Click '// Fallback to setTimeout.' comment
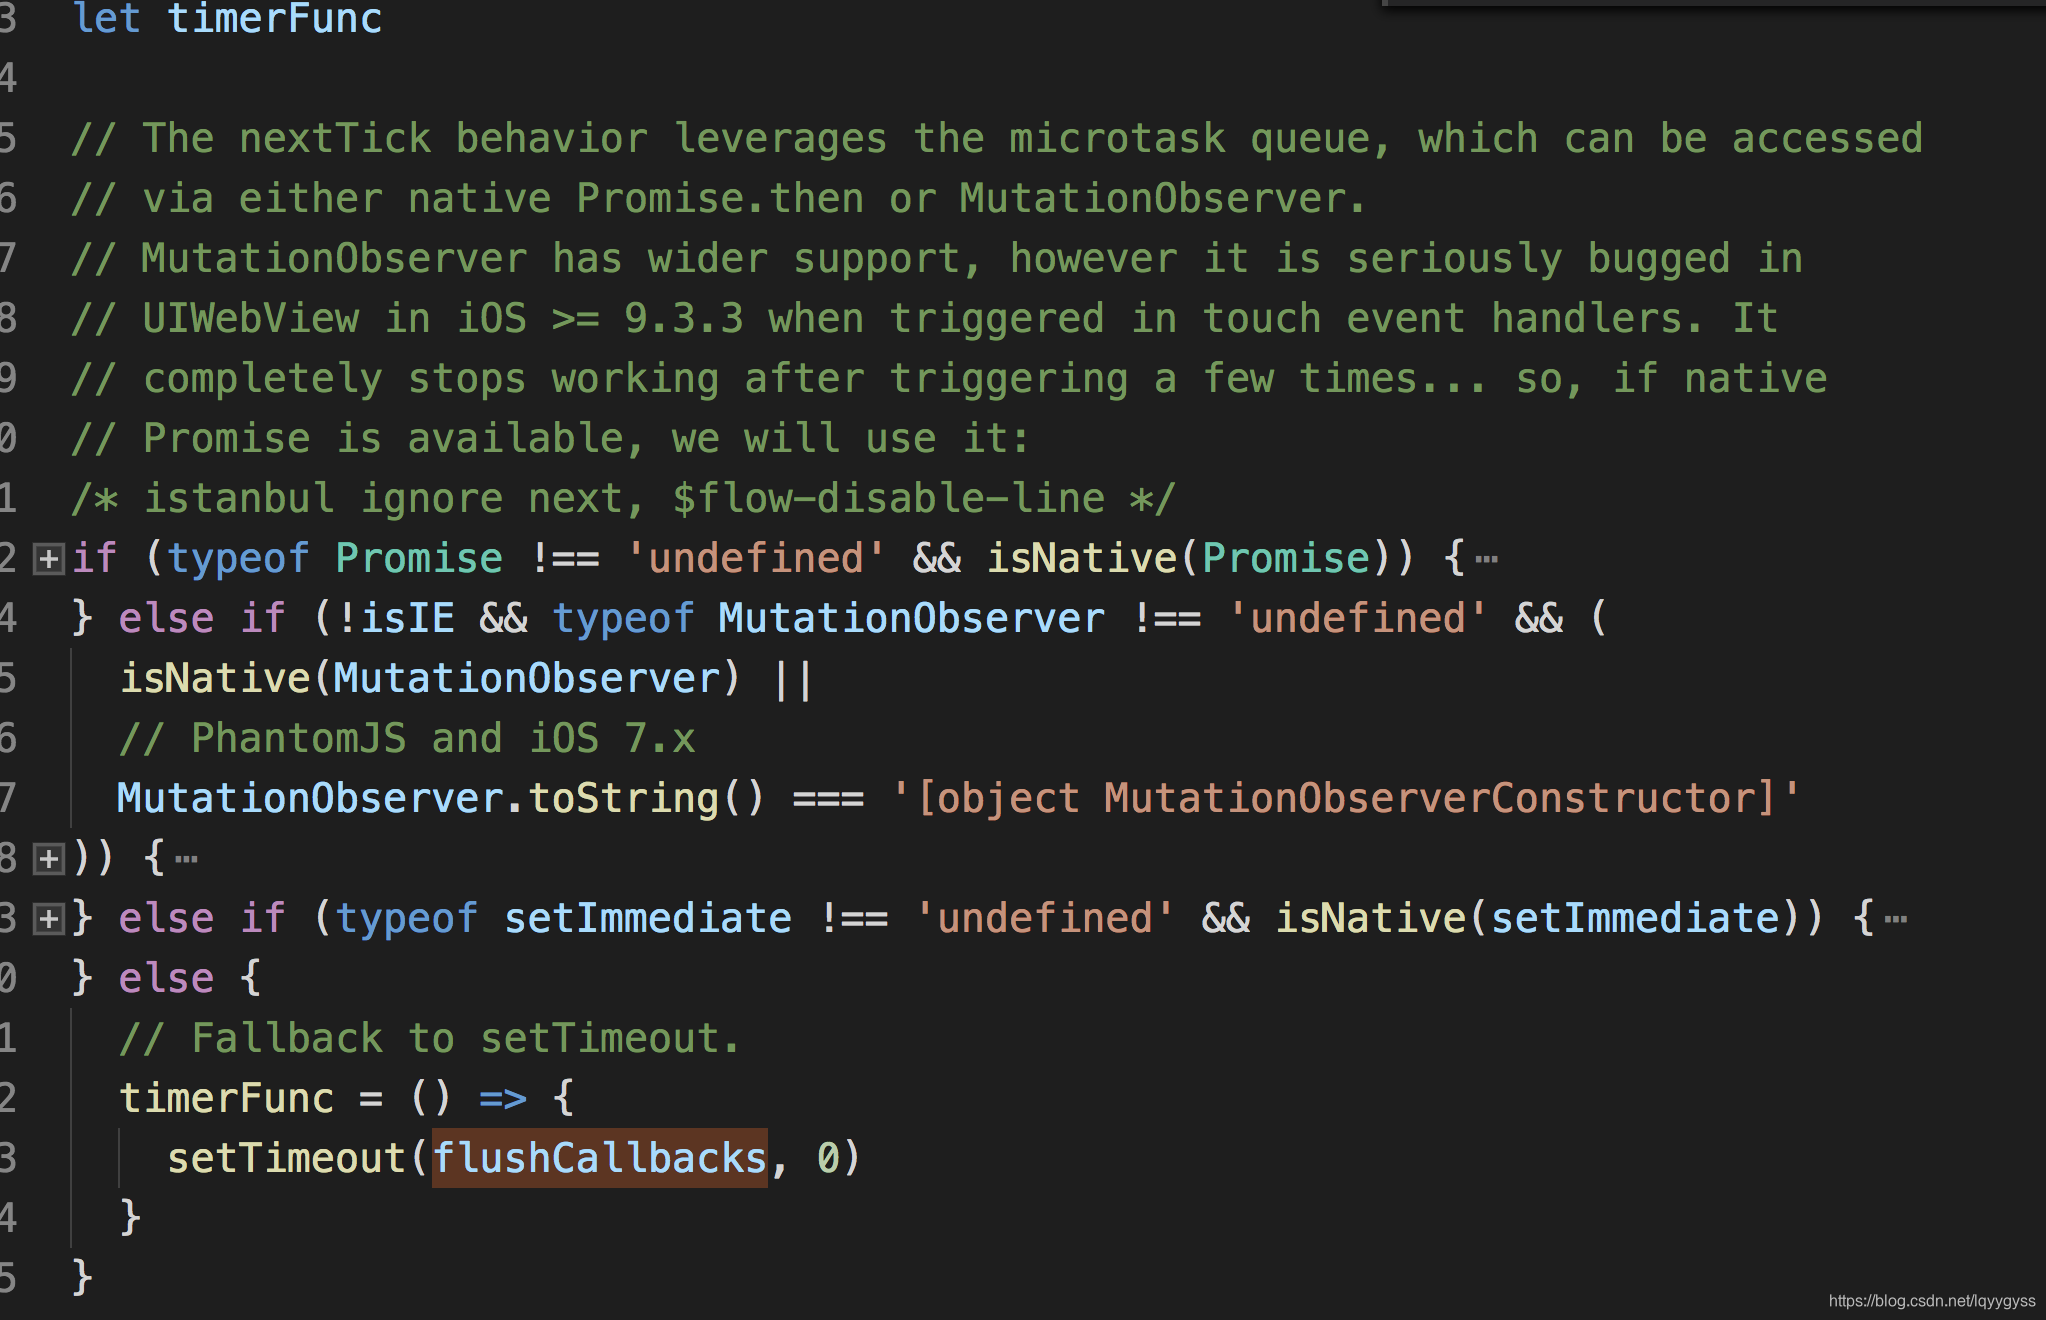 pos(430,1038)
